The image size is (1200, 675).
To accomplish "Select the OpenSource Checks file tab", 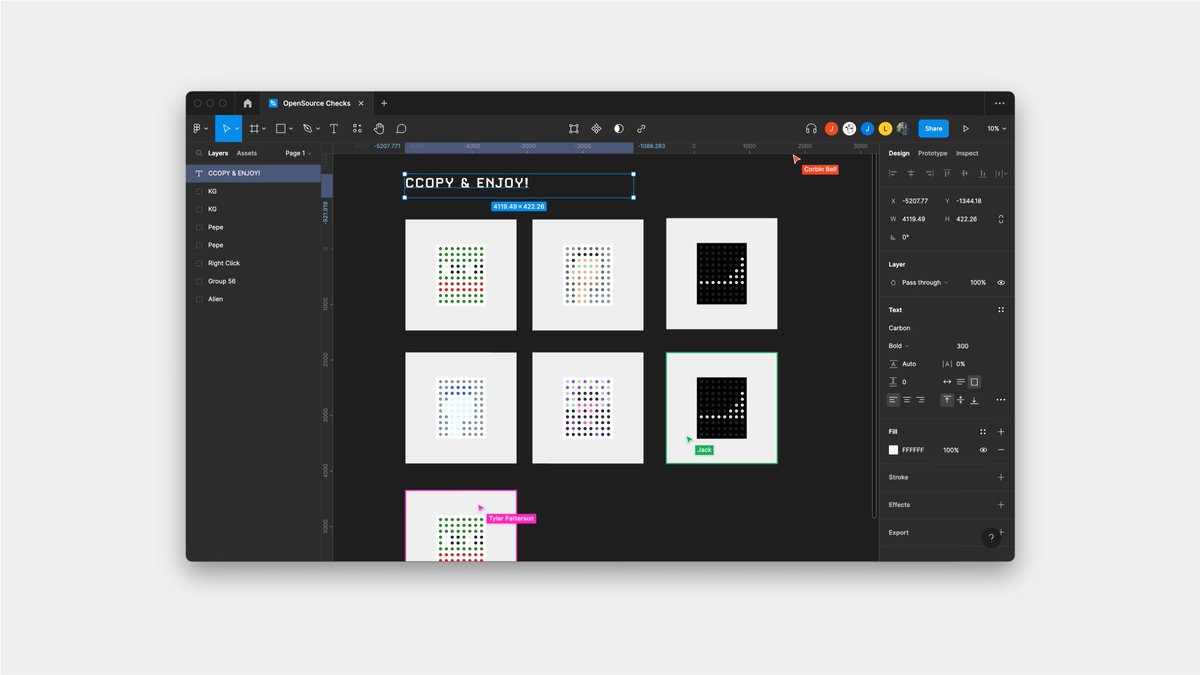I will [x=316, y=103].
